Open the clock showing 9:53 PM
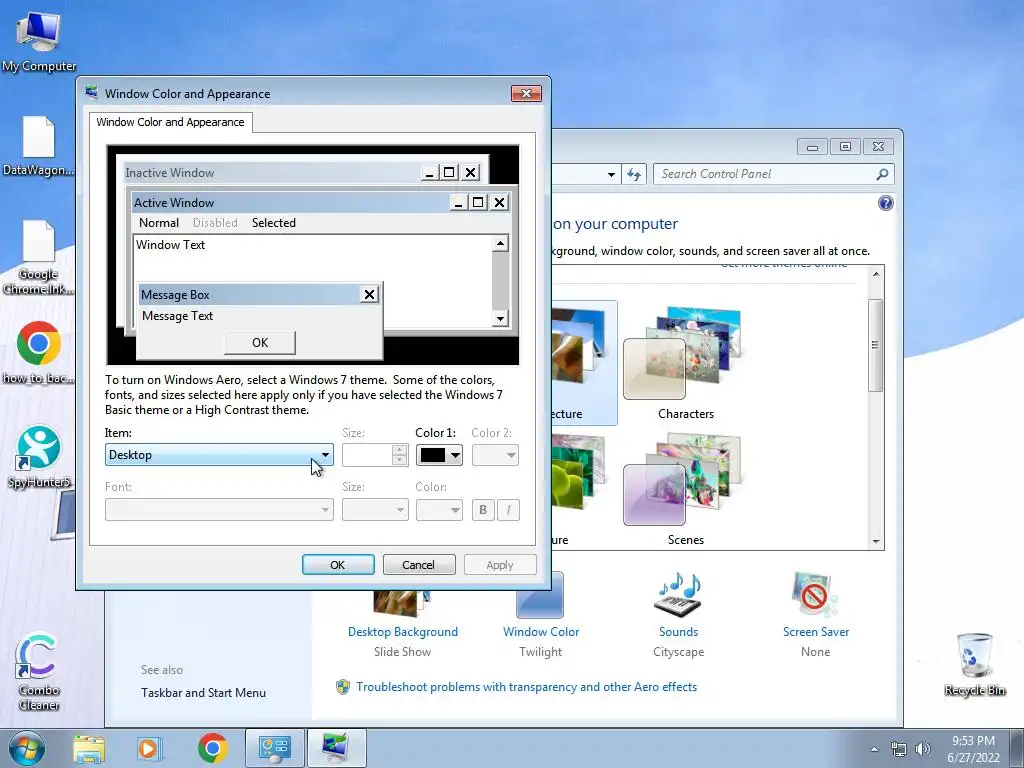The image size is (1024, 768). 973,749
